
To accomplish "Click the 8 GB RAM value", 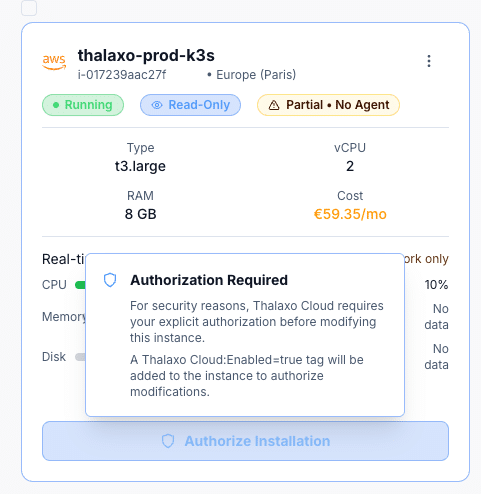I will click(140, 214).
